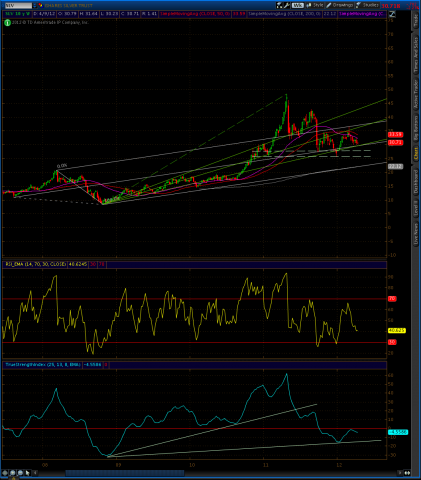Screen dimensions: 421x480
Task: Select the pointer cursor tool icon
Action: click(27, 473)
